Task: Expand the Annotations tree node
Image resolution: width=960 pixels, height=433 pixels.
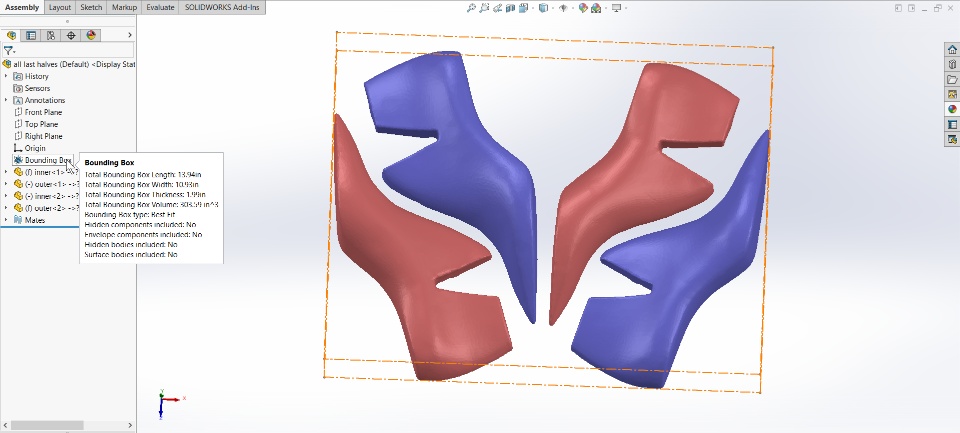Action: [6, 100]
